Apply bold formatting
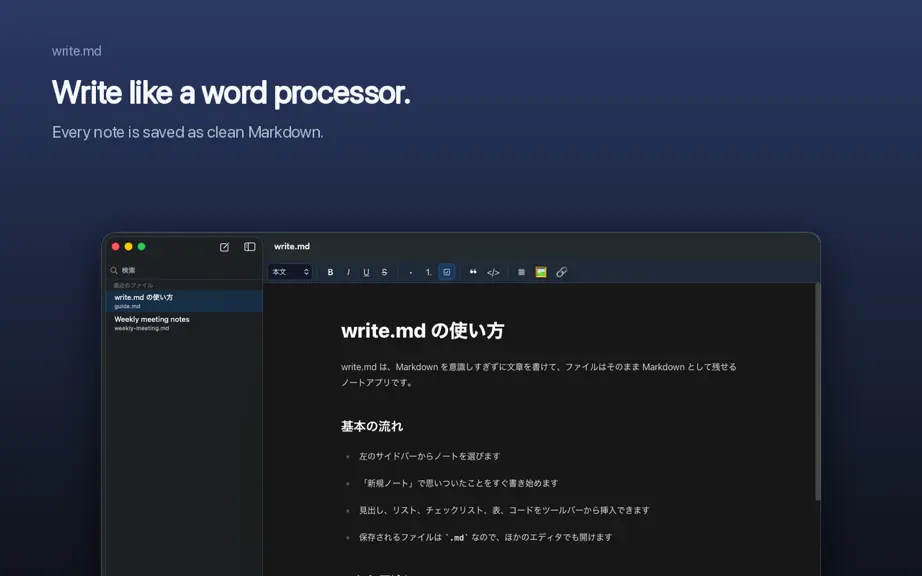The image size is (922, 576). point(330,272)
